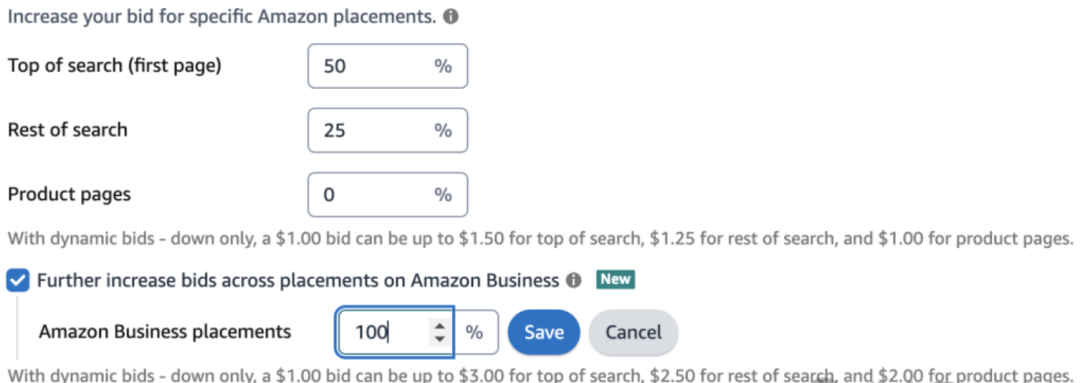Decrease Amazon Business percentage with down arrow
Viewport: 1080px width, 383px height.
pyautogui.click(x=440, y=339)
